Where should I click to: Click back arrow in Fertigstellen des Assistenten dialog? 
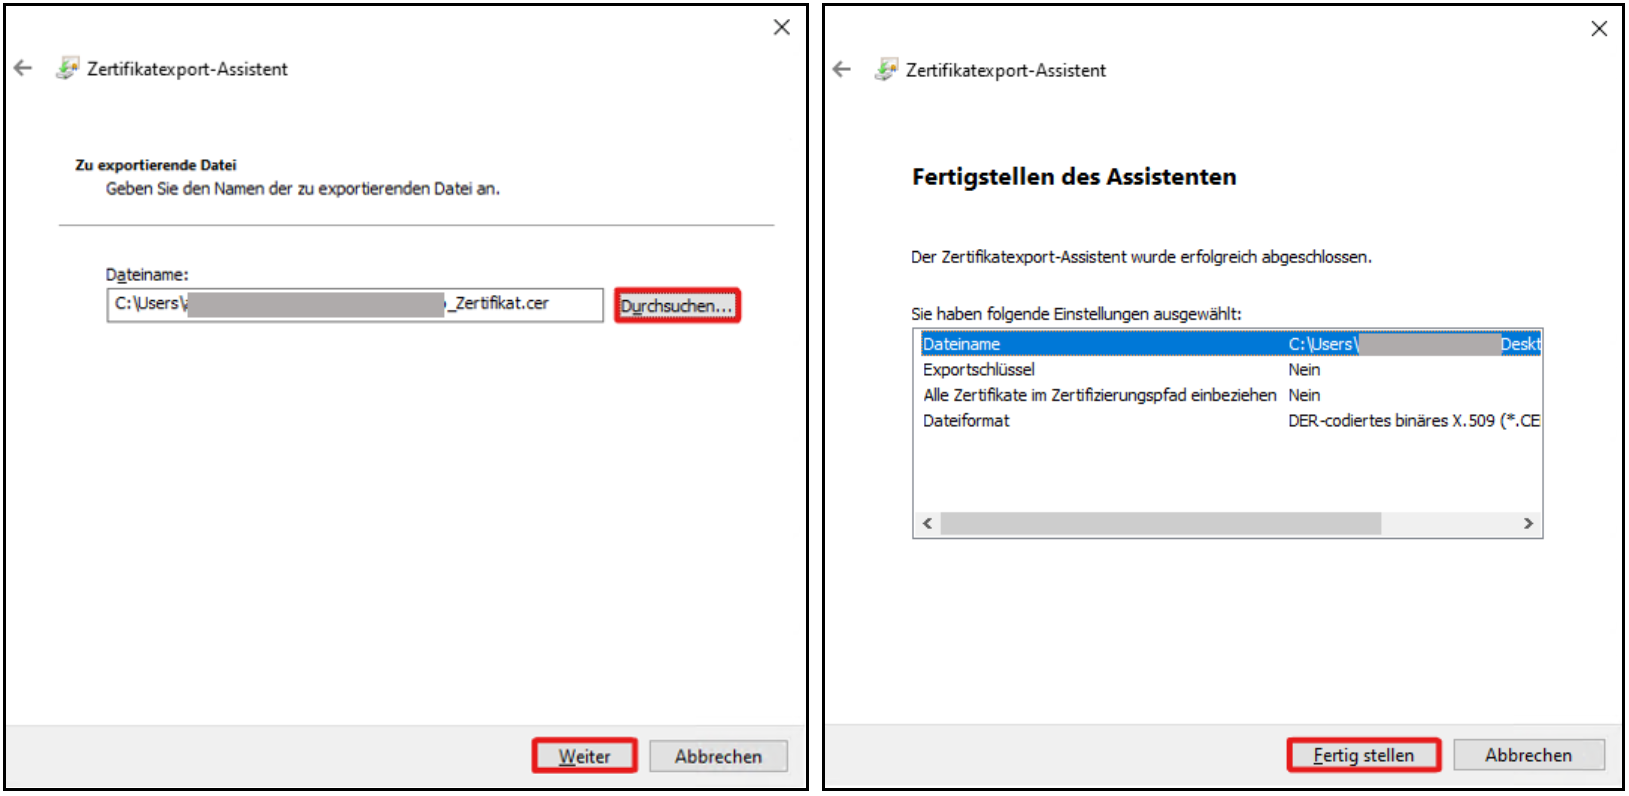(x=842, y=69)
